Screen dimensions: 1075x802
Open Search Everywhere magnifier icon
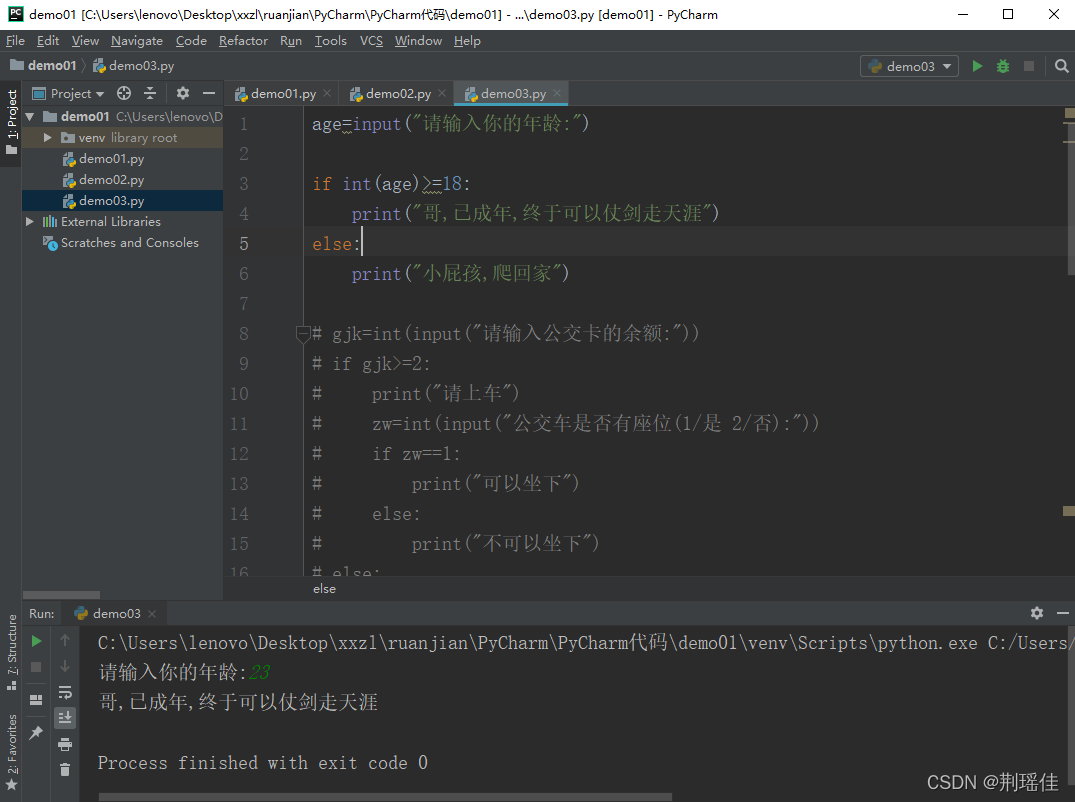coord(1060,65)
